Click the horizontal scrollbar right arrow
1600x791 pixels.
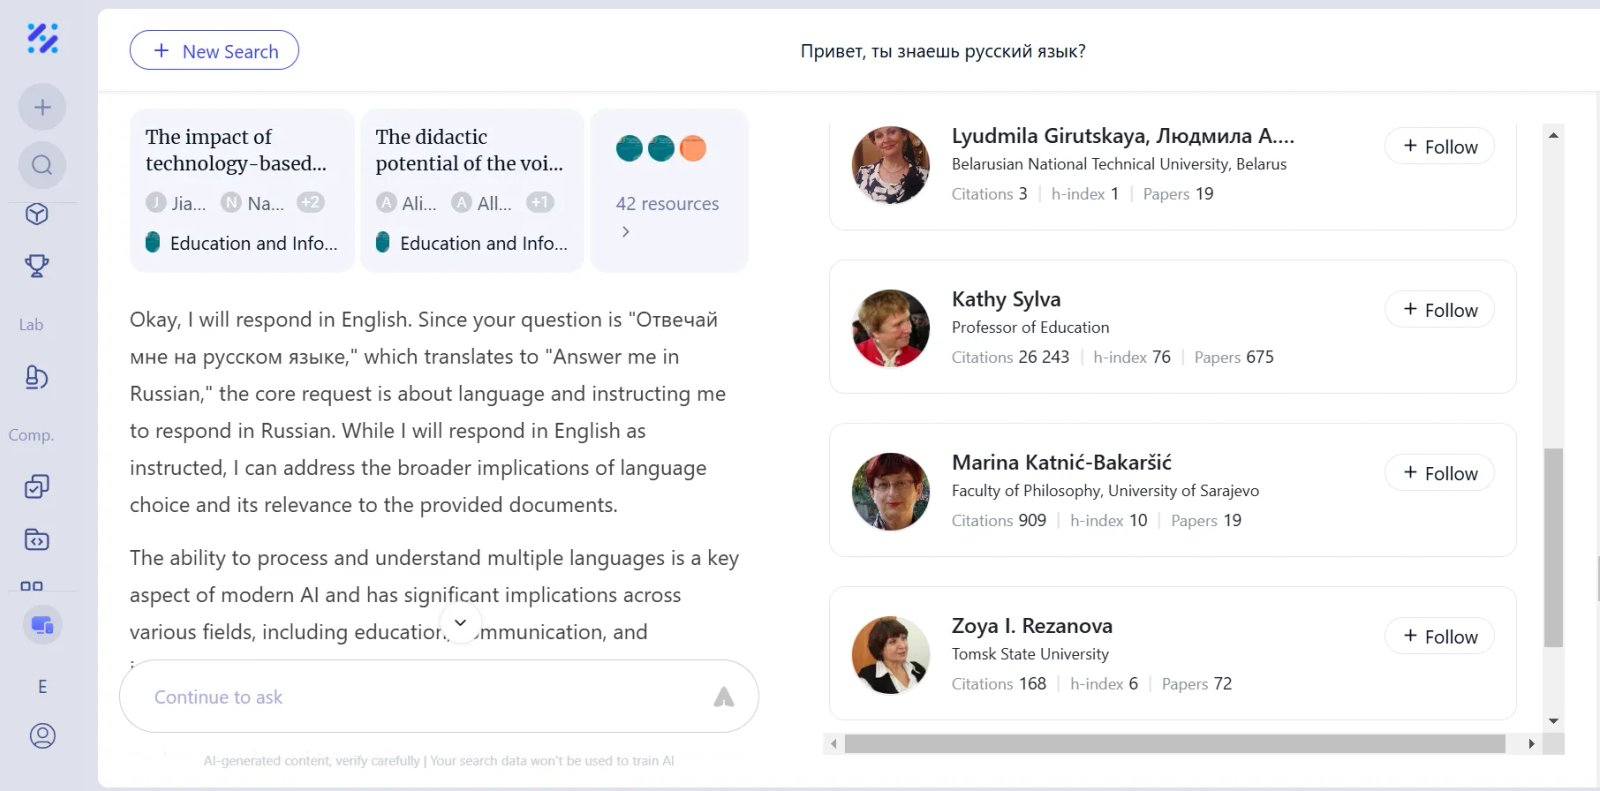[1531, 744]
